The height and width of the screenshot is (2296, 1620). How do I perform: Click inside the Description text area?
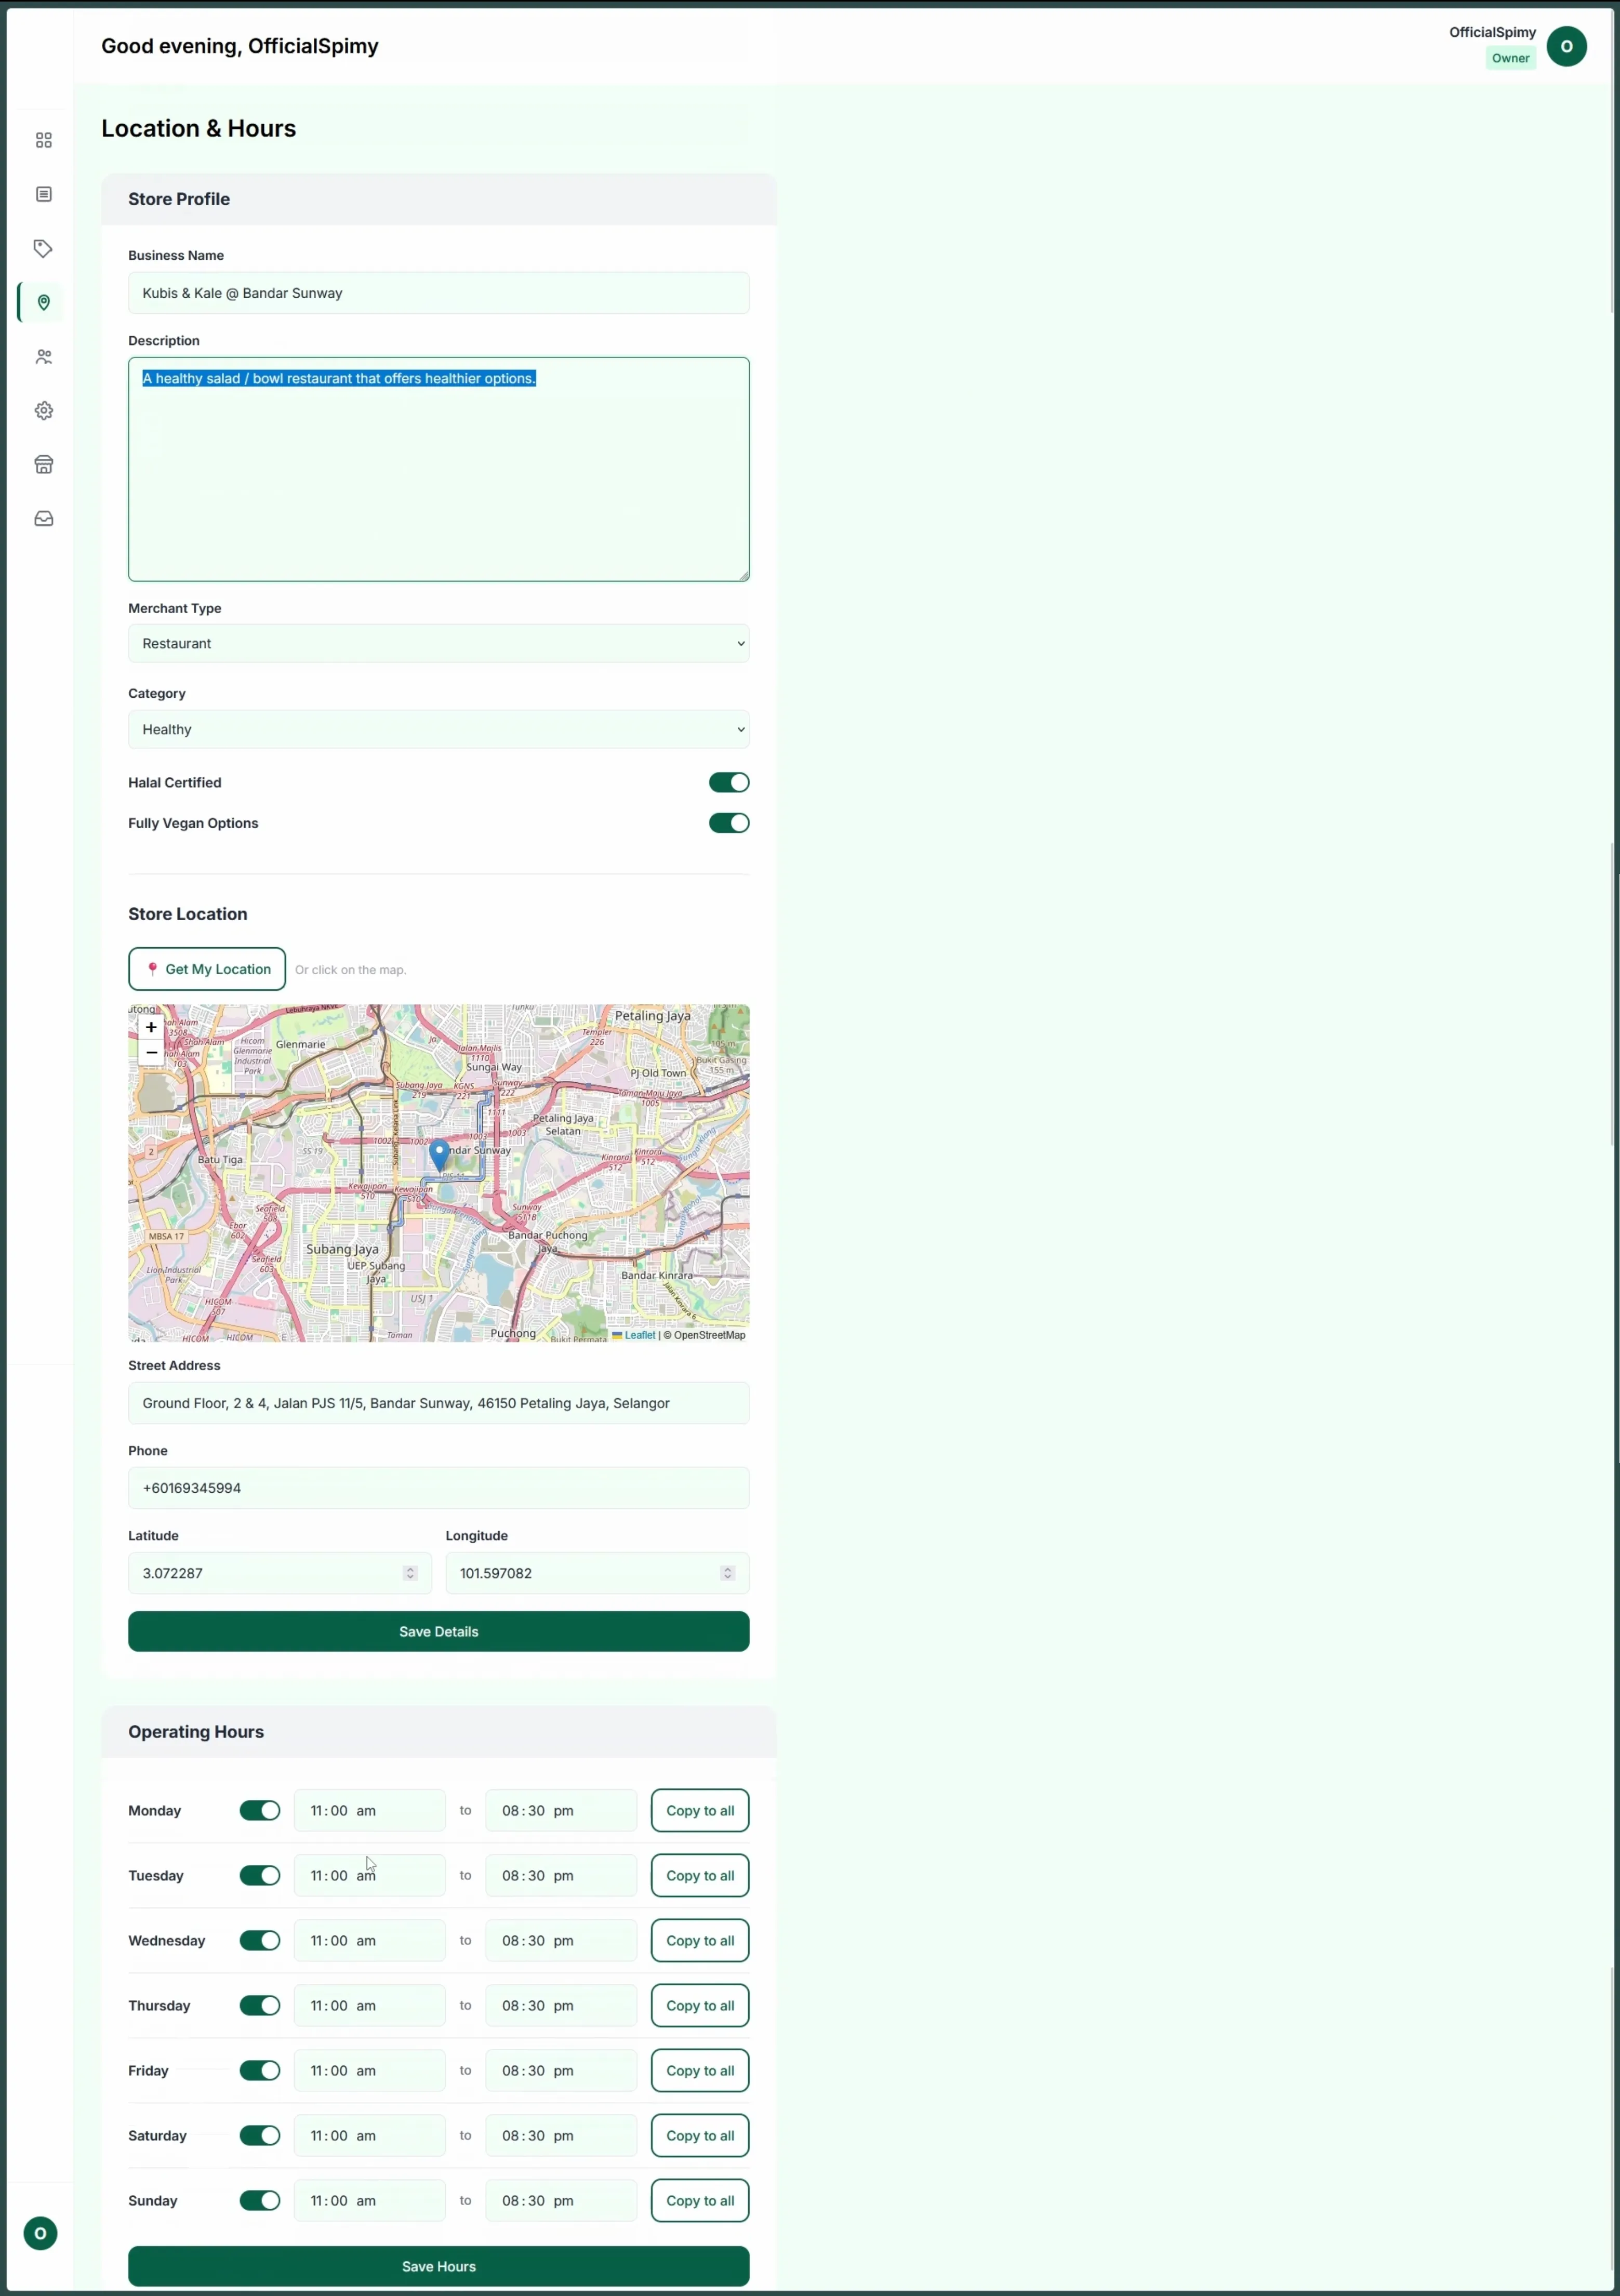439,469
